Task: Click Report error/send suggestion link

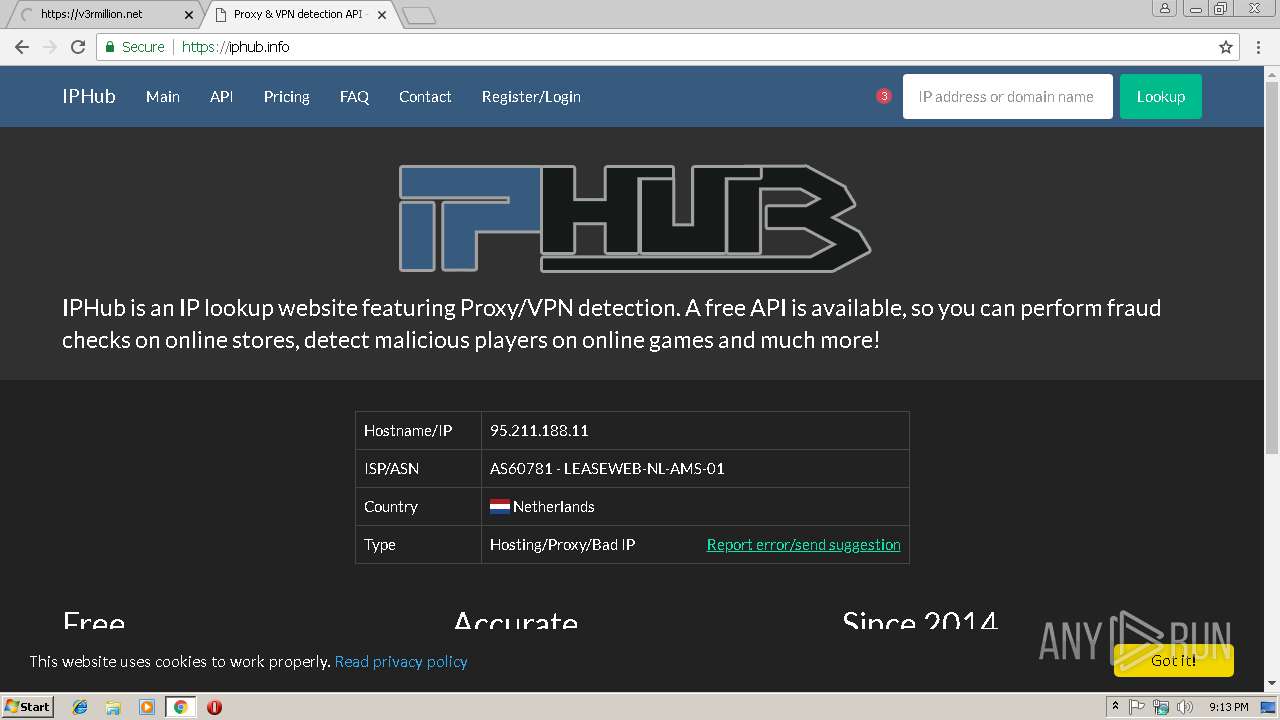Action: [803, 545]
